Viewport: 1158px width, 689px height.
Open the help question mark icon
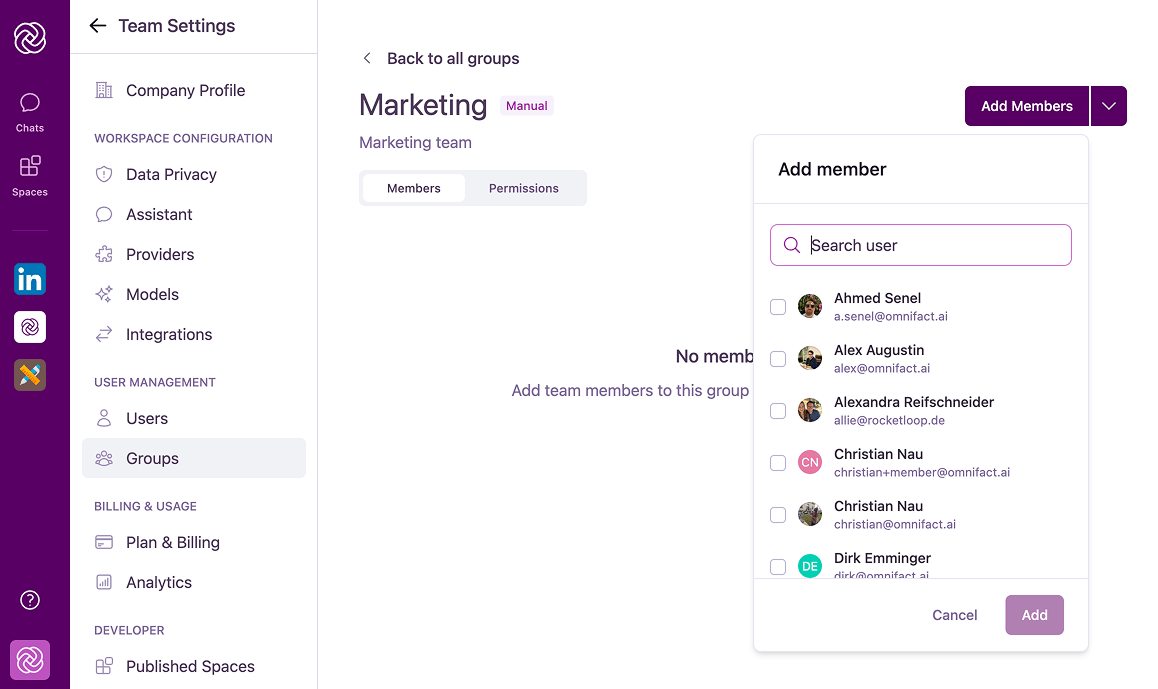pyautogui.click(x=30, y=600)
